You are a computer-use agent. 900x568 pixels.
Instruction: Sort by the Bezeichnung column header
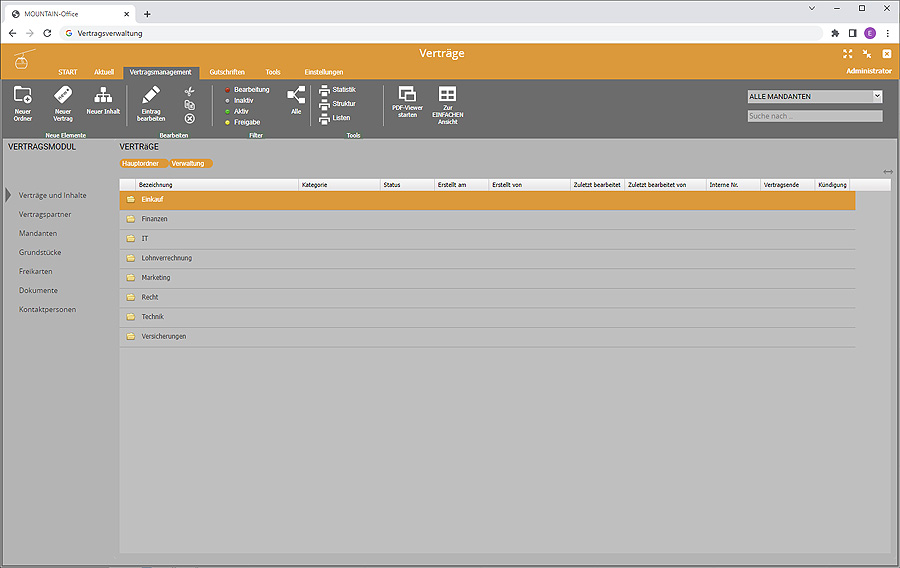[x=156, y=185]
